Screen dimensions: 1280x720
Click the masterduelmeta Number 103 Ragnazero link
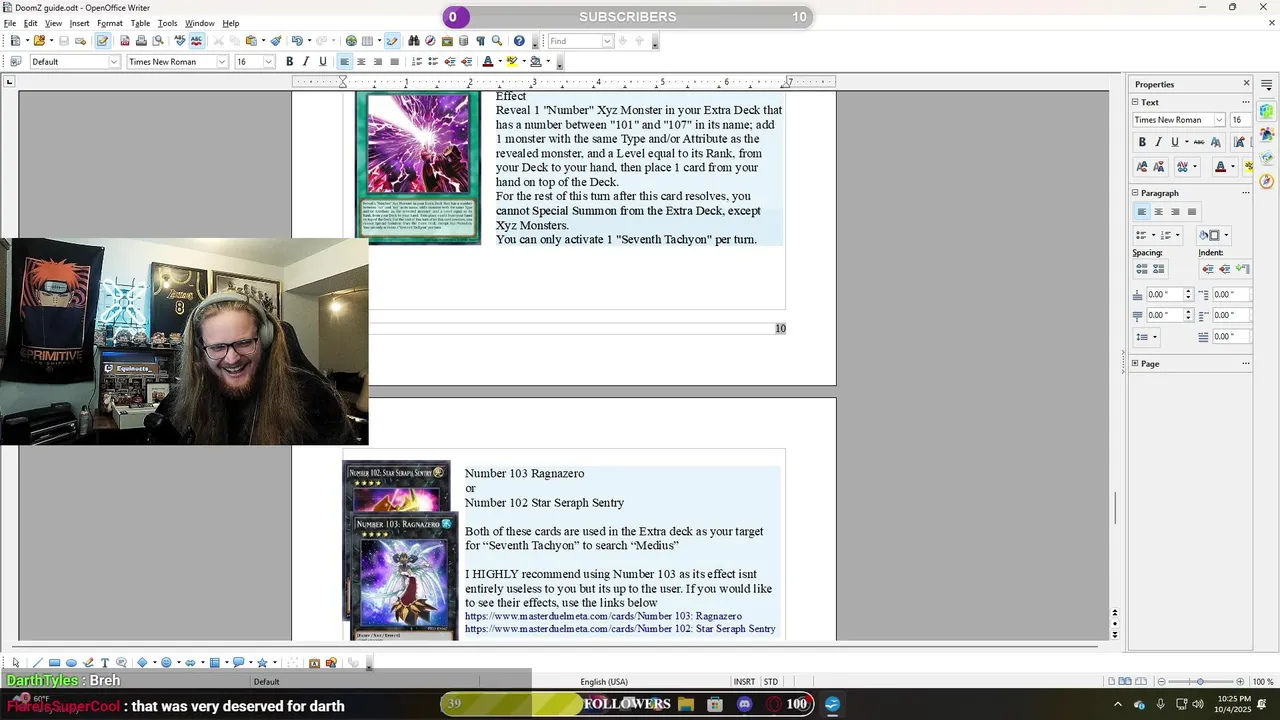click(603, 616)
